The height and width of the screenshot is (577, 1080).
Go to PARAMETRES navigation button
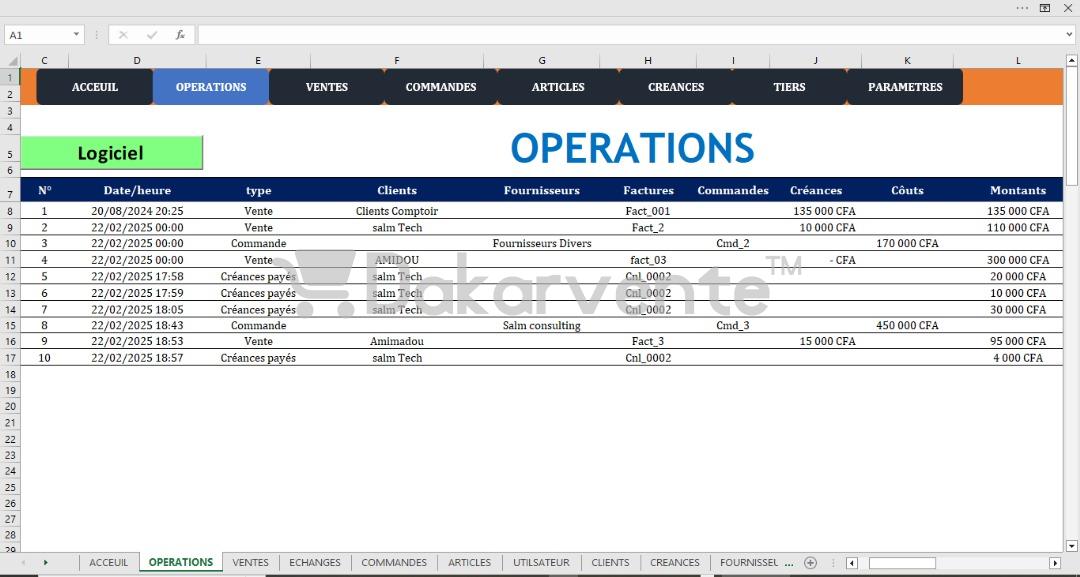point(905,87)
